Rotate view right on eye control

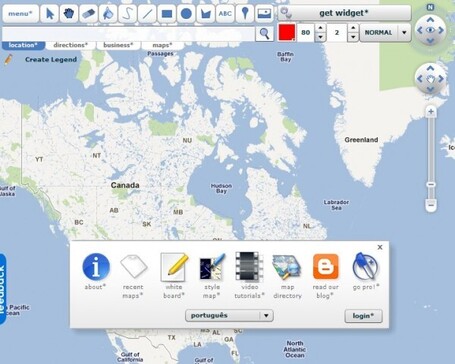pyautogui.click(x=441, y=30)
